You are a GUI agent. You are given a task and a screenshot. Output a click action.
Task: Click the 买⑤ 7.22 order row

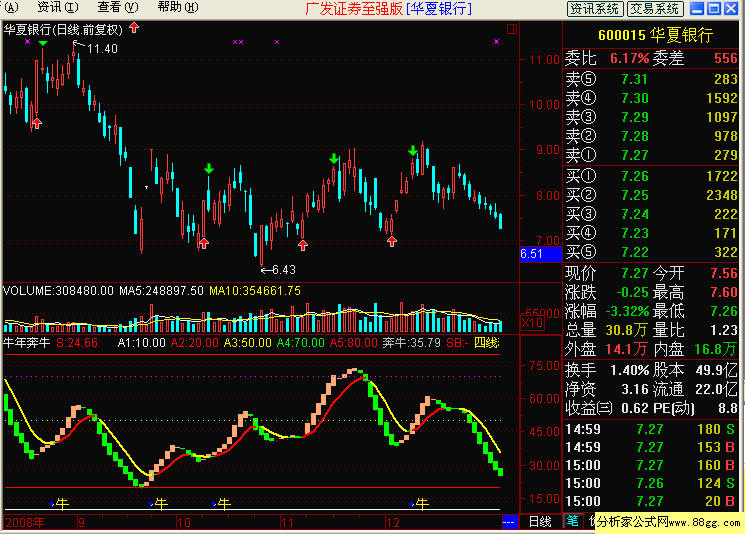[x=651, y=252]
